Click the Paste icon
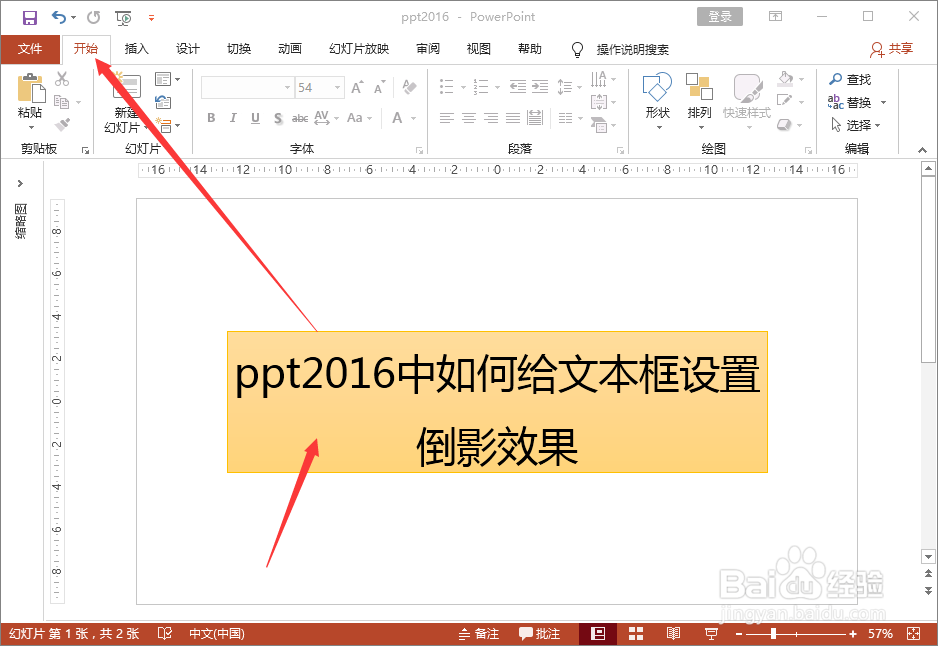This screenshot has height=646, width=938. (31, 89)
